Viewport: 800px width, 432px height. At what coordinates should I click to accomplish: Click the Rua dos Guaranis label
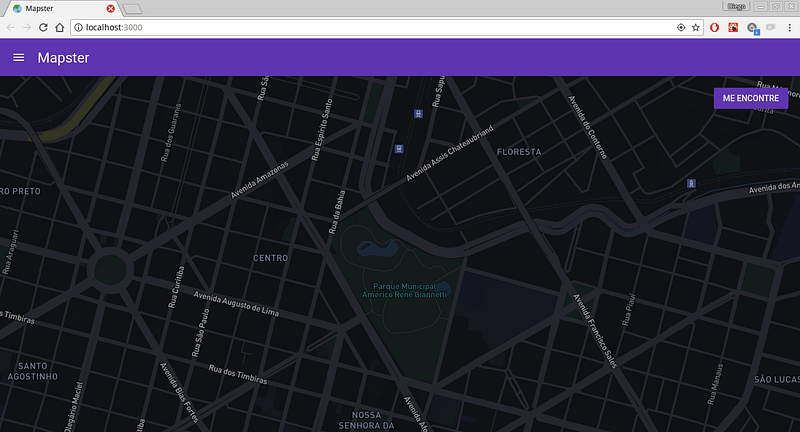pyautogui.click(x=171, y=133)
